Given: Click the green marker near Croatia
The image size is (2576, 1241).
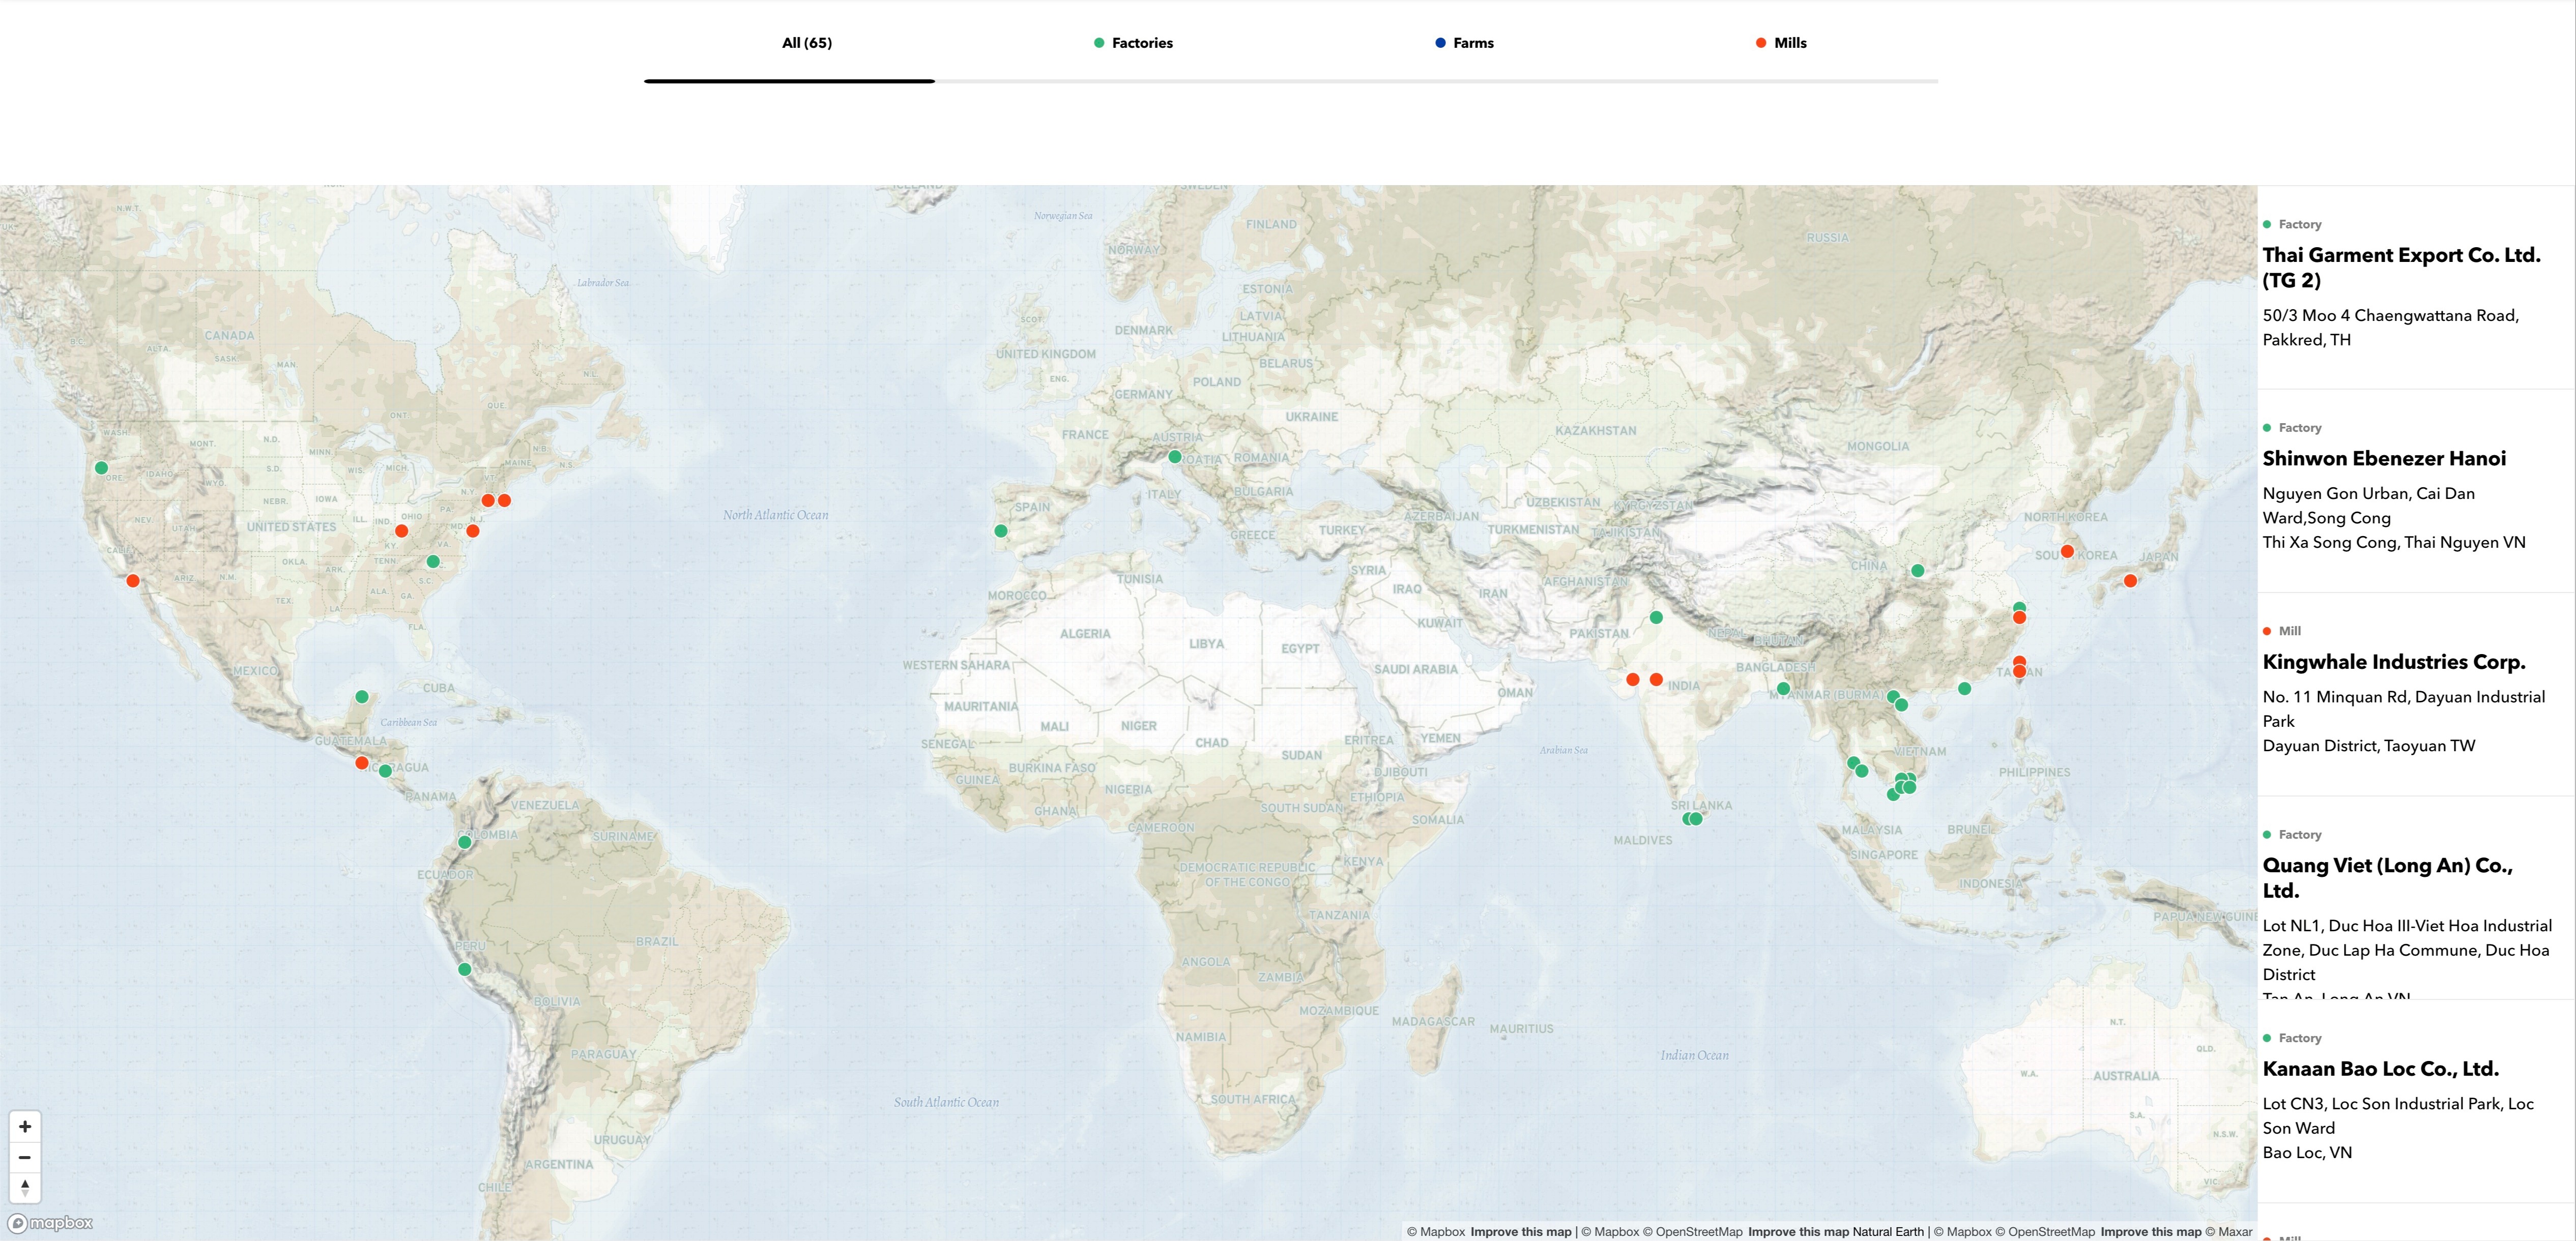Looking at the screenshot, I should [x=1175, y=457].
